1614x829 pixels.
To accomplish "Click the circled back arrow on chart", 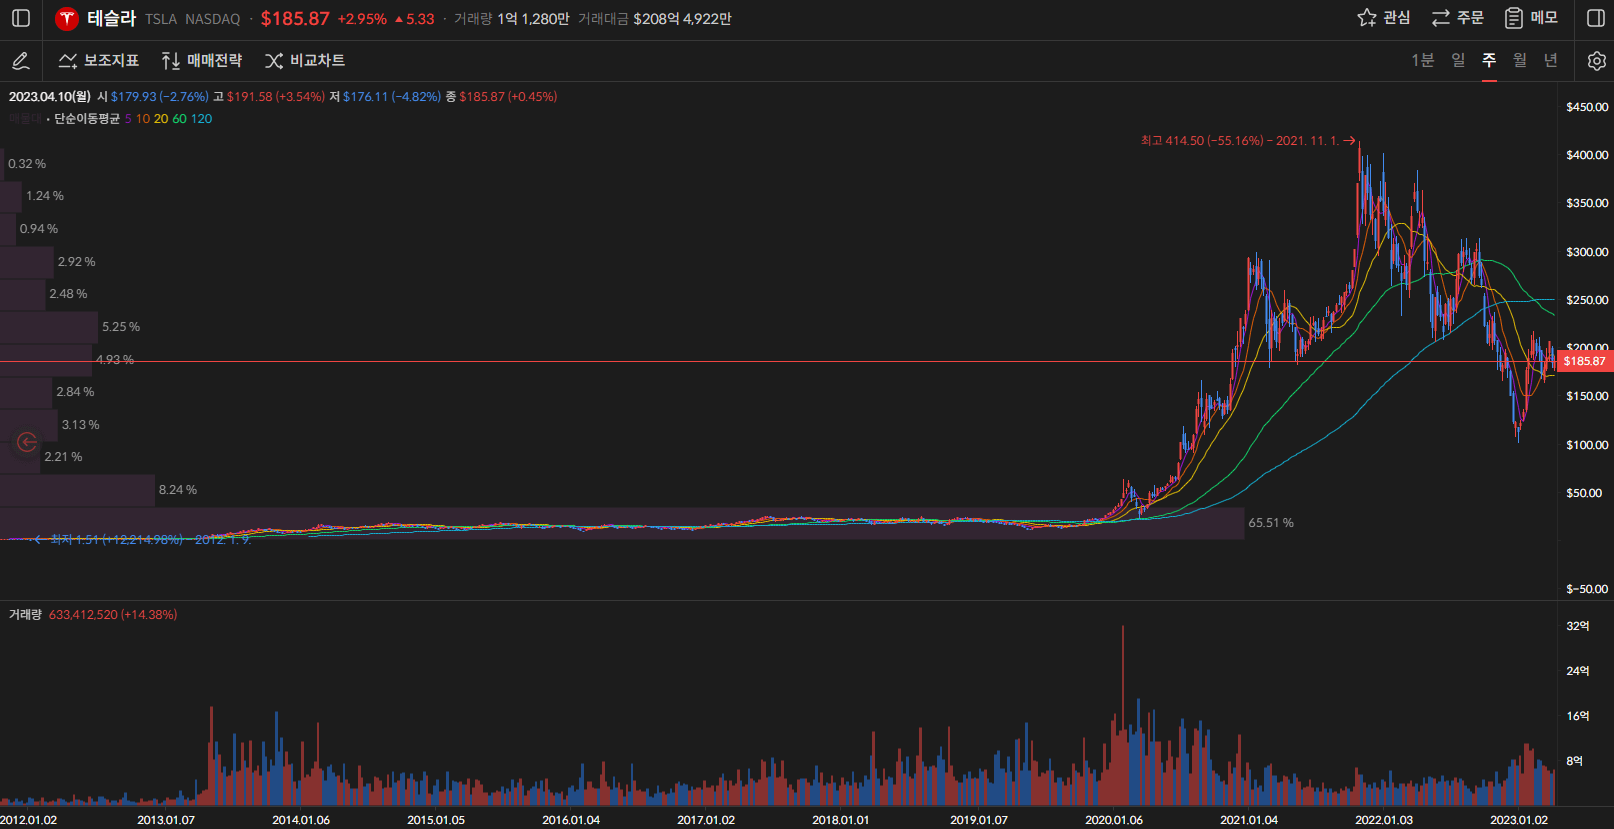I will [27, 441].
